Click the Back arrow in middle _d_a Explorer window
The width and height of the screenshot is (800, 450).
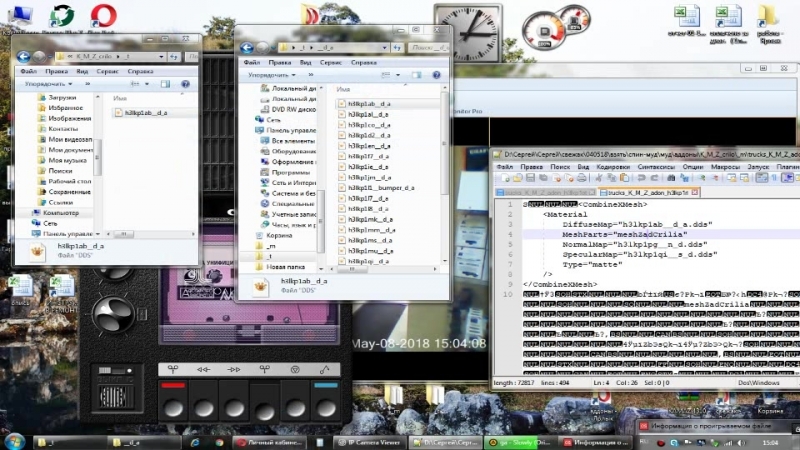point(247,47)
